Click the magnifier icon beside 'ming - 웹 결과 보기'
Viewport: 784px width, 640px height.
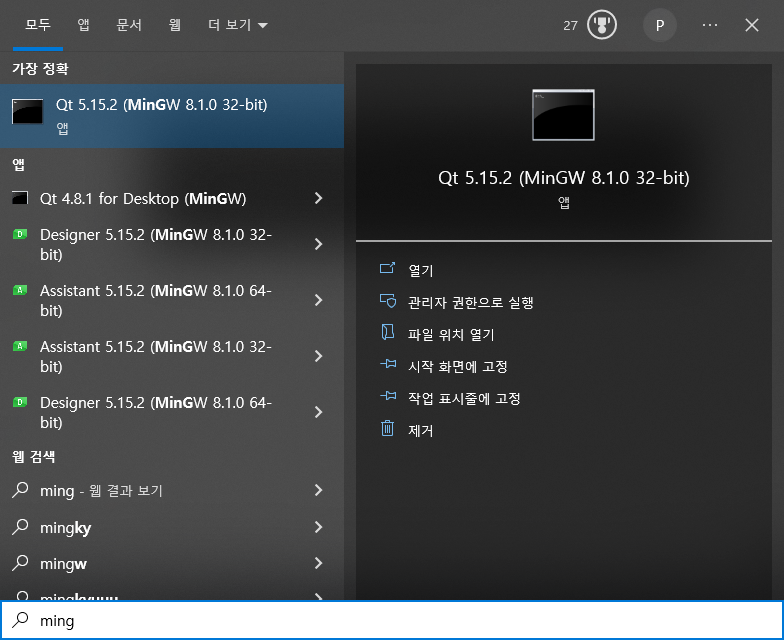pos(20,490)
